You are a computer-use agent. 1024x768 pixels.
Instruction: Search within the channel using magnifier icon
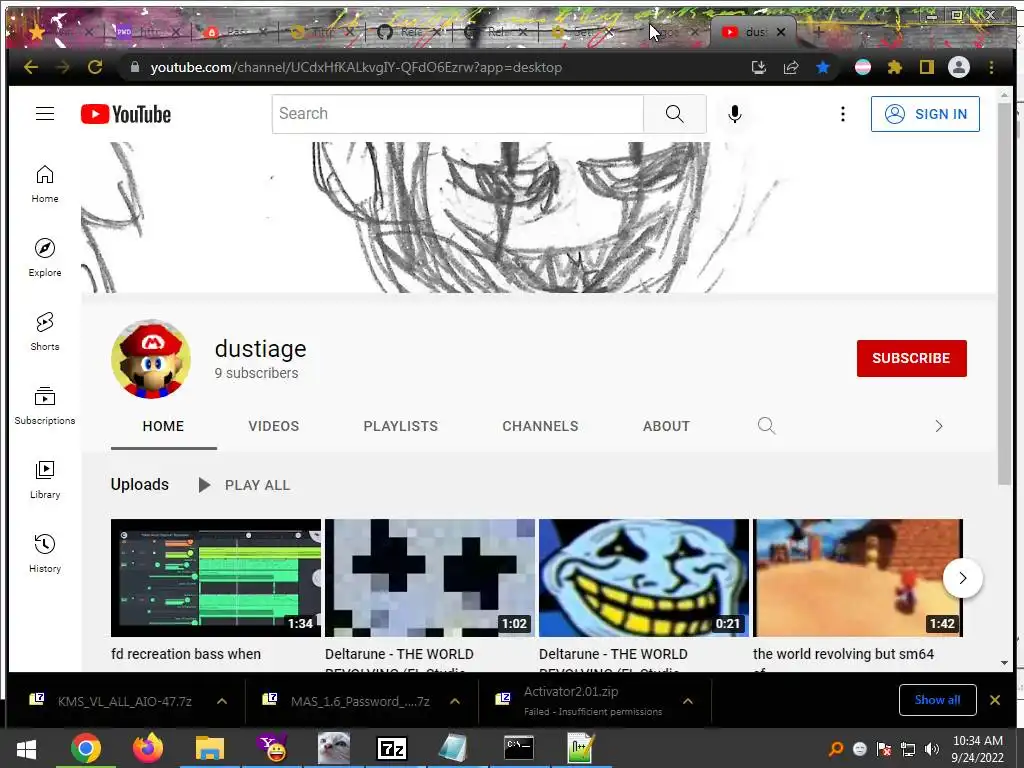[x=766, y=426]
